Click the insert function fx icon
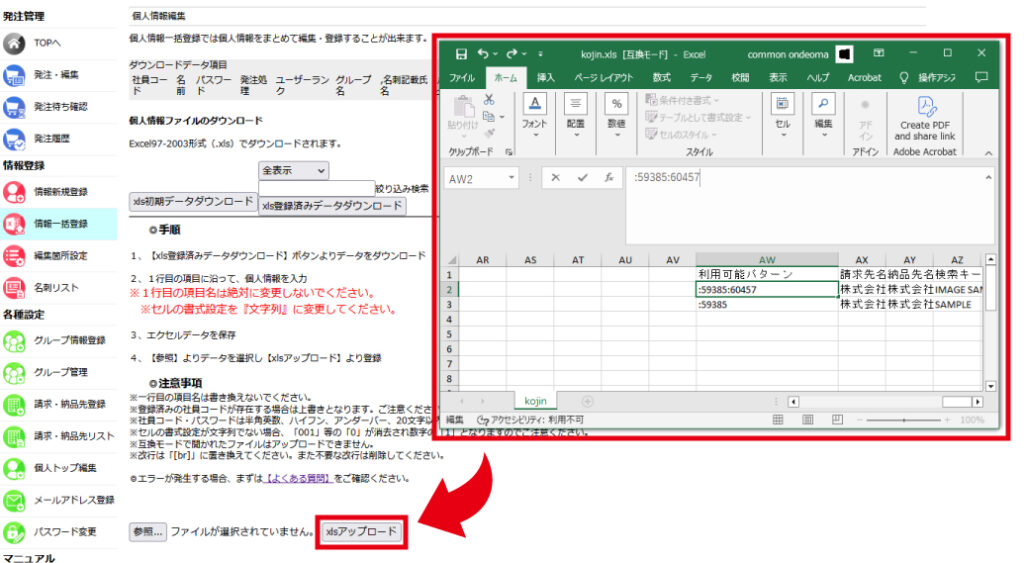 coord(607,178)
